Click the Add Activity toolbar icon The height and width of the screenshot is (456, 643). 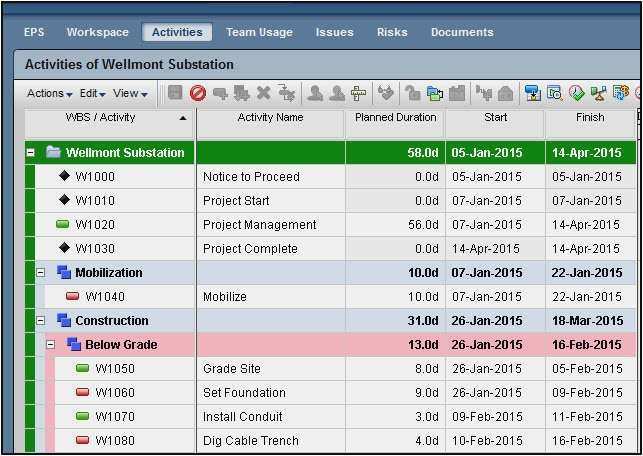[220, 94]
